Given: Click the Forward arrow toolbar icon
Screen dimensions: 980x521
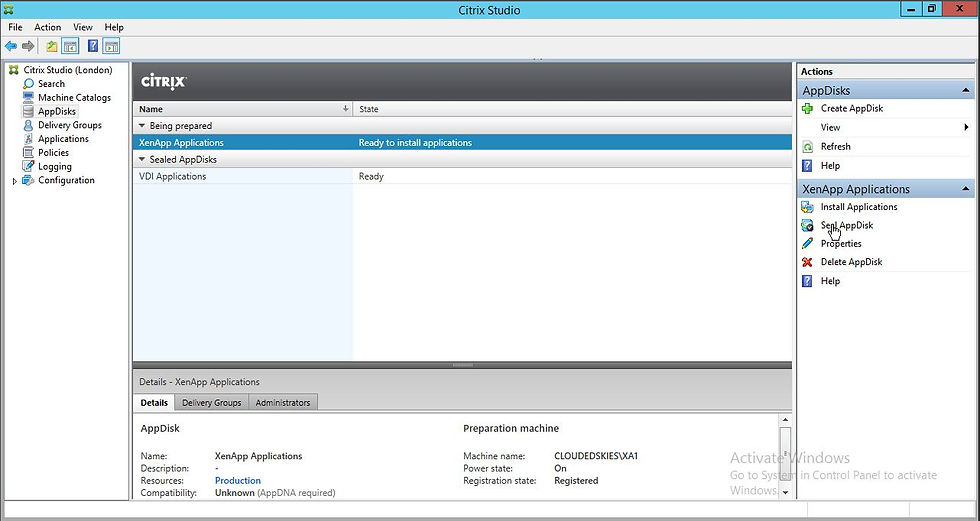Looking at the screenshot, I should [x=28, y=46].
